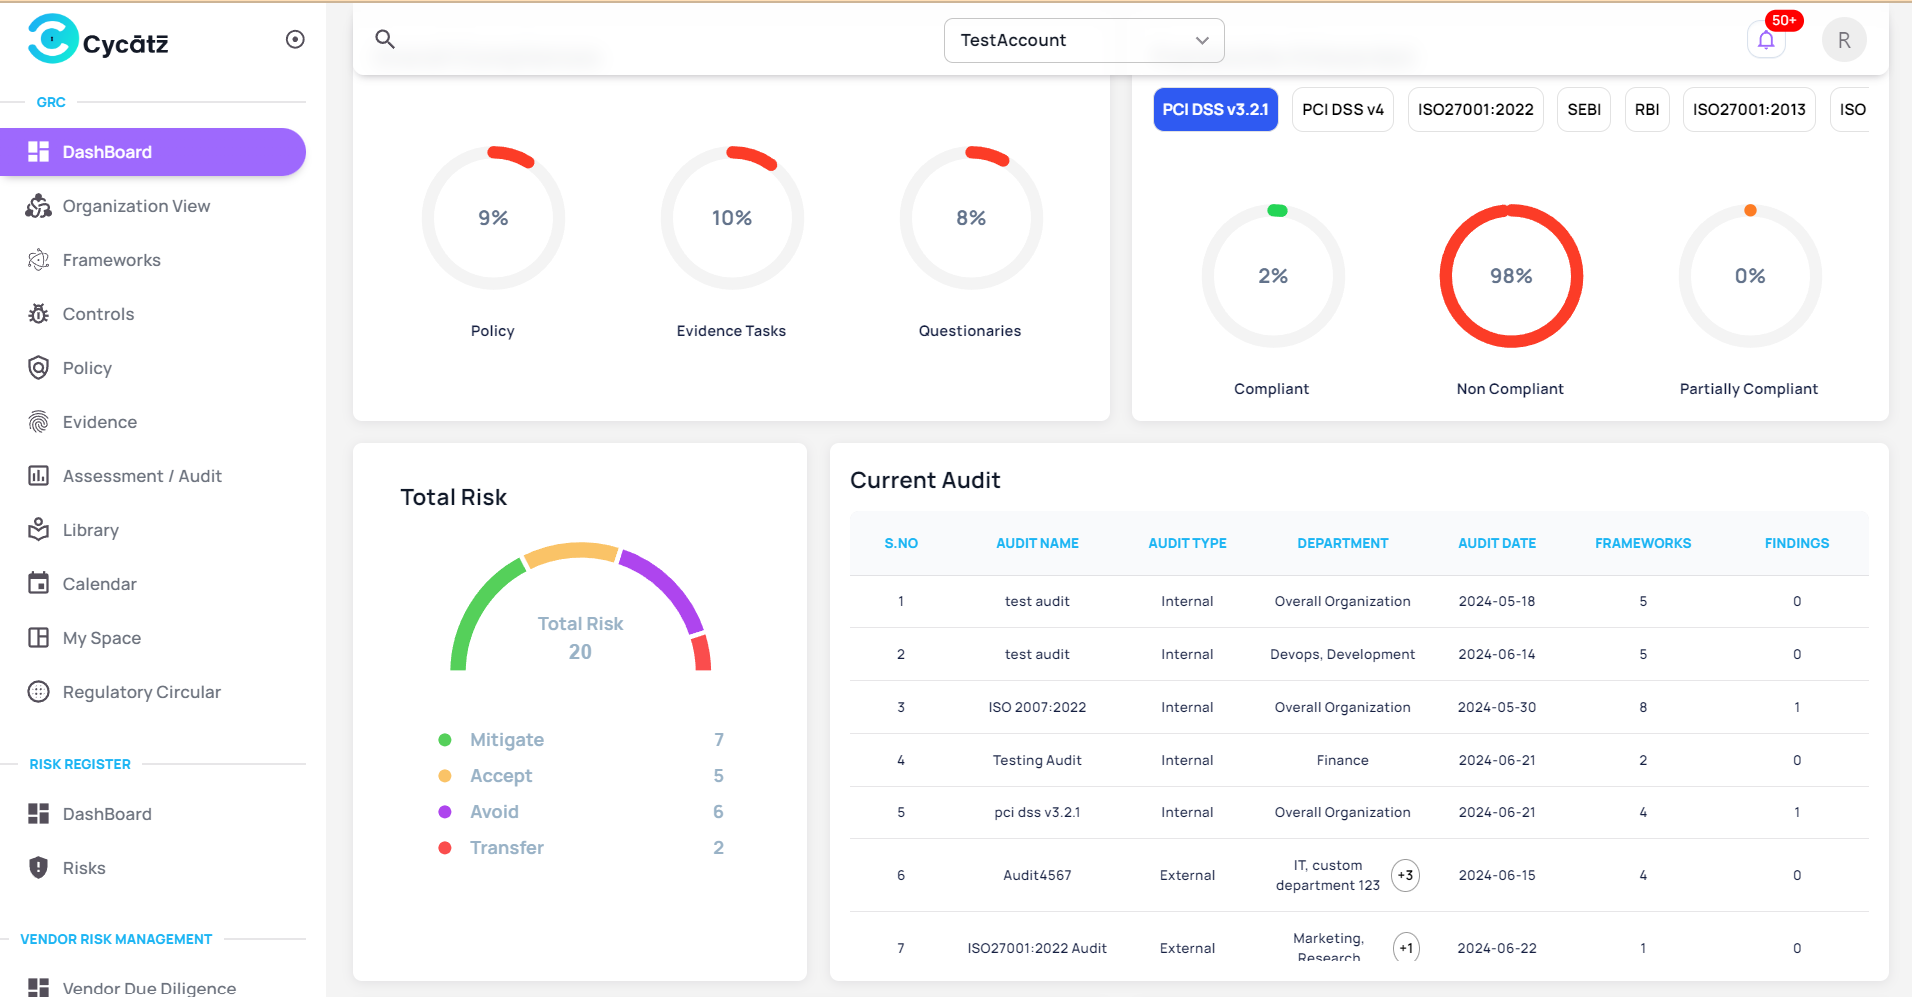This screenshot has width=1912, height=997.
Task: Sort by AUDIT DATE column header
Action: click(1497, 543)
